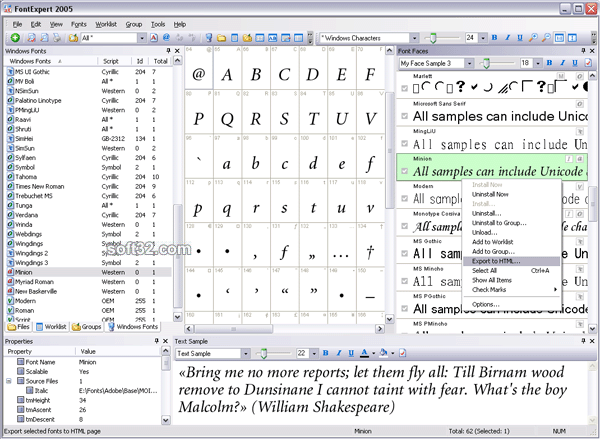Click the zoom in magnifier icon
This screenshot has height=439, width=600.
point(533,38)
